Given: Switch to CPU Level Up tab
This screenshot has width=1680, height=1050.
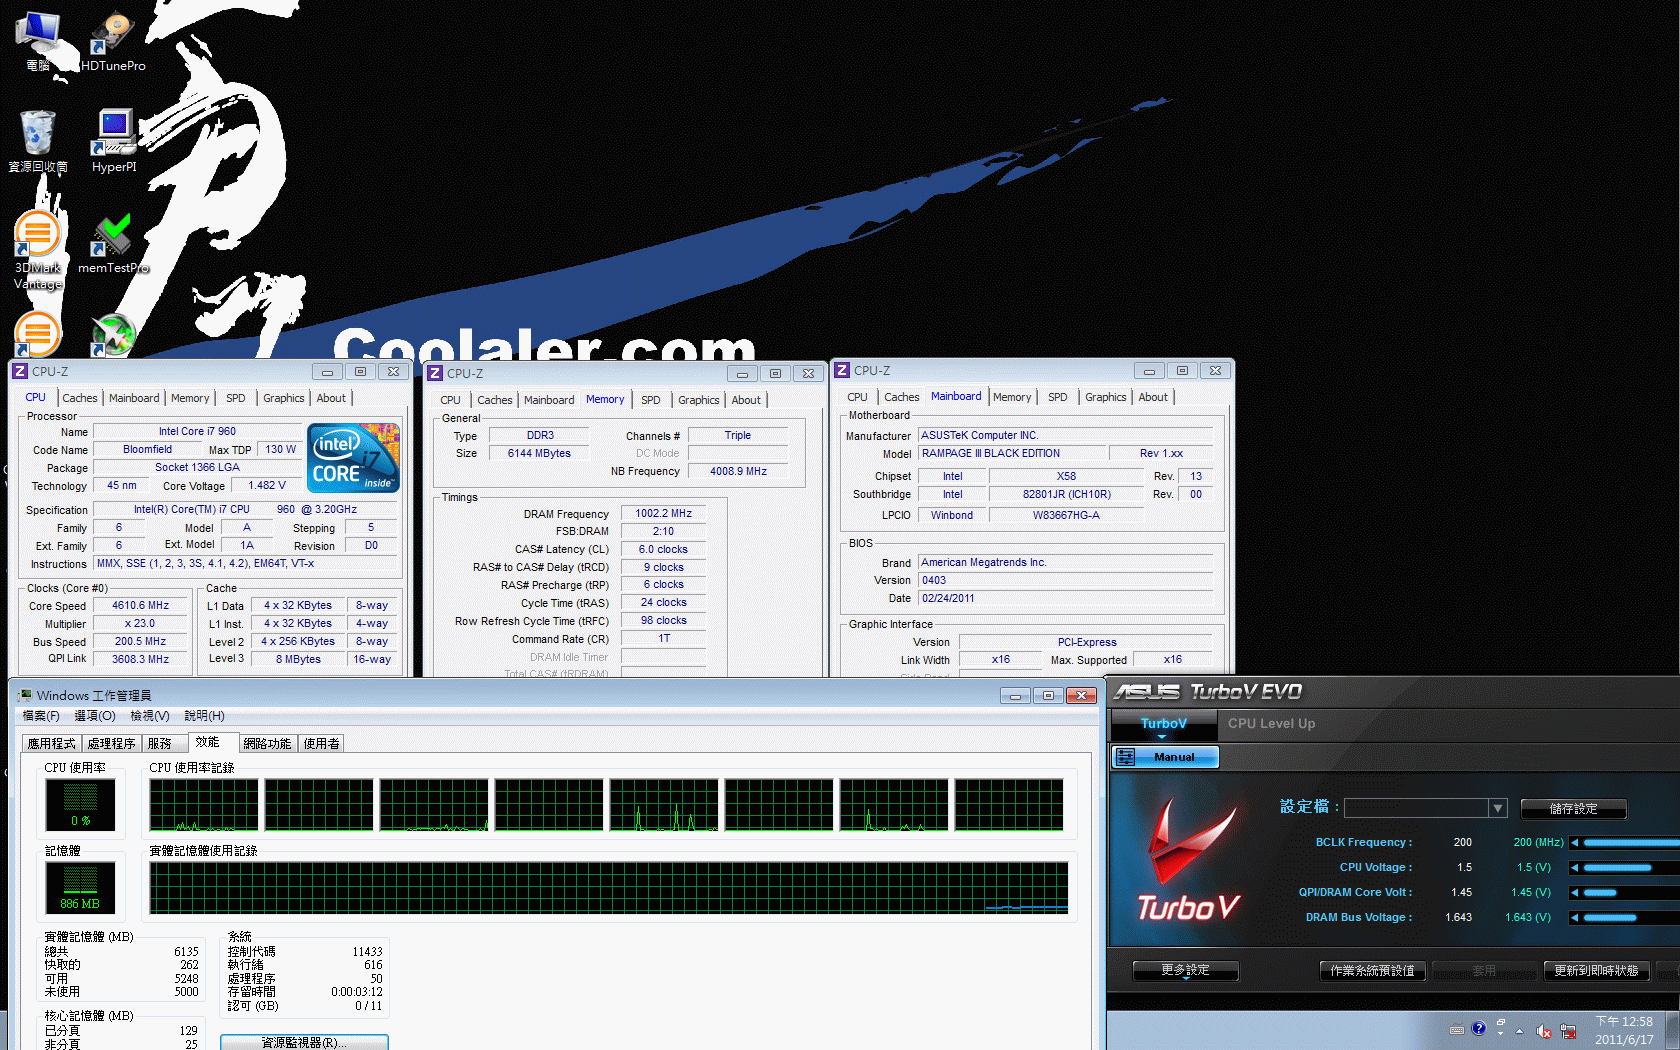Looking at the screenshot, I should point(1271,723).
